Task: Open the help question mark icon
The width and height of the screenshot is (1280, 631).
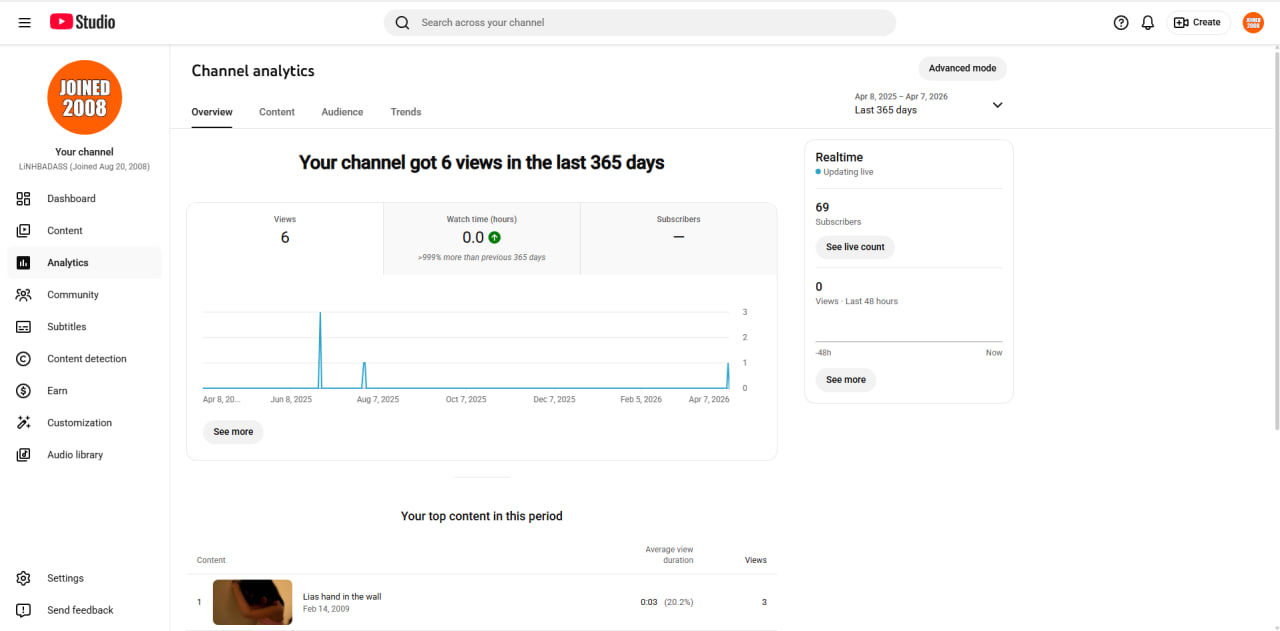Action: (1121, 22)
